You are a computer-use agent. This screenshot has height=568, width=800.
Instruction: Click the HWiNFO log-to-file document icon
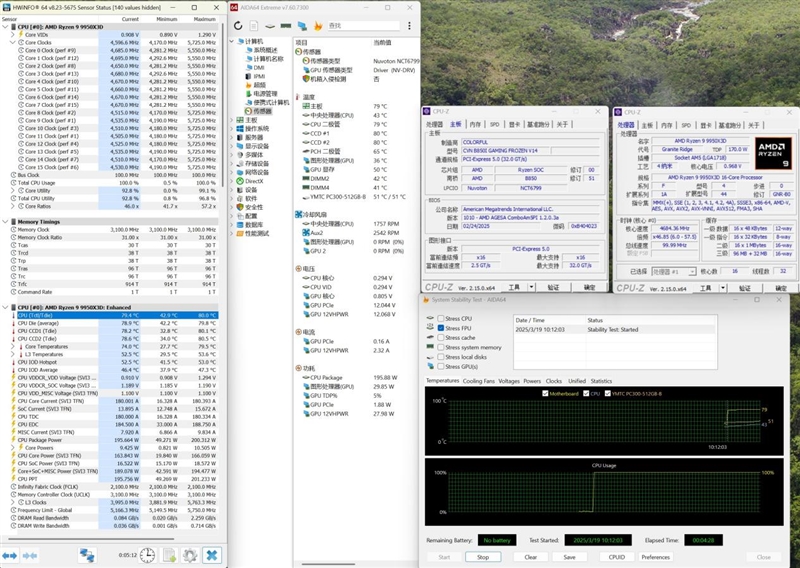tap(169, 555)
